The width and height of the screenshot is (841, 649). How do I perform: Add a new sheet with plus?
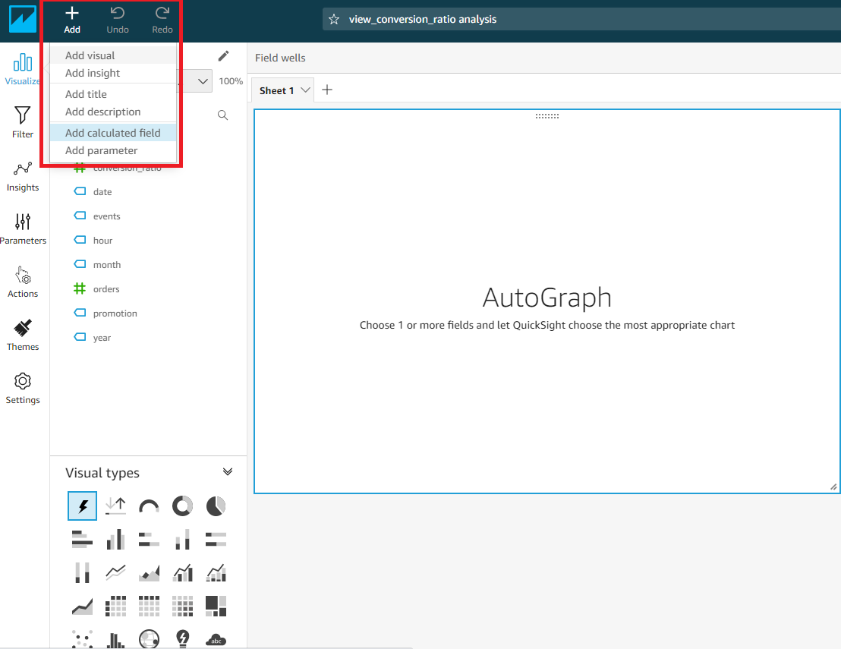click(327, 90)
